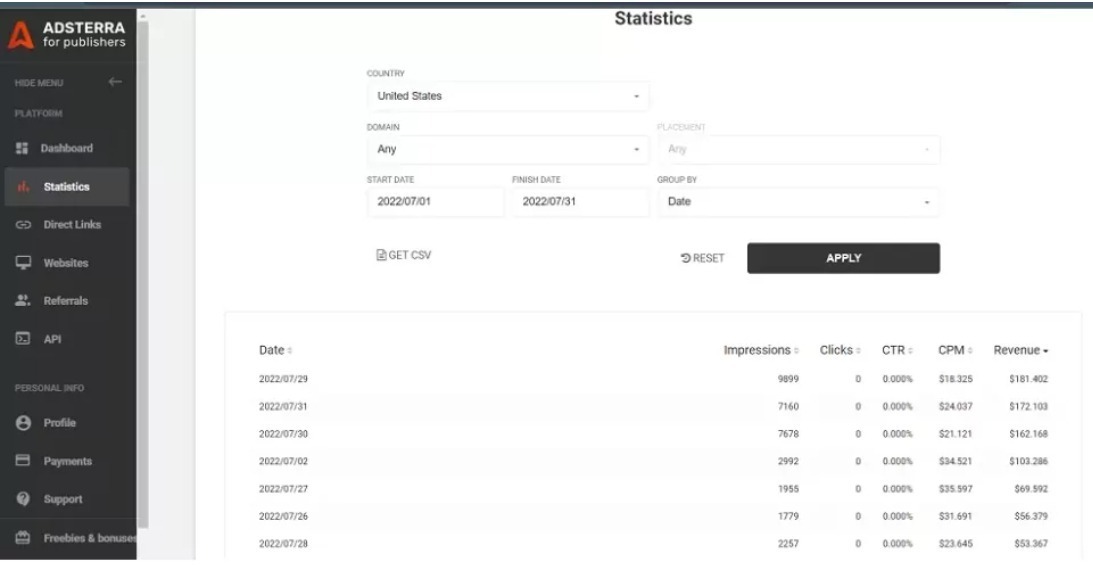1093x565 pixels.
Task: Click the Hide Menu label
Action: point(38,83)
